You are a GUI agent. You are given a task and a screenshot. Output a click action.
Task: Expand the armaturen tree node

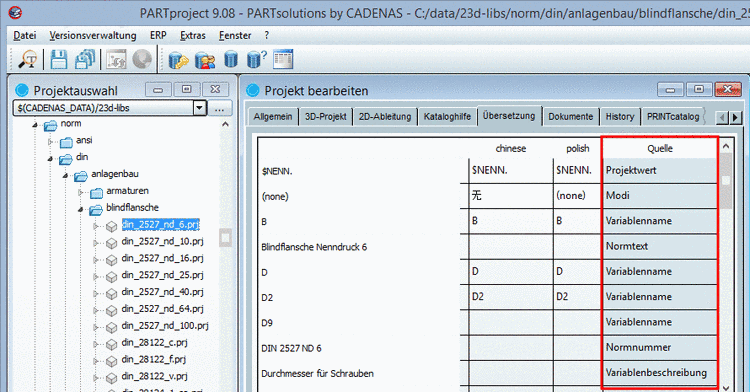(81, 193)
